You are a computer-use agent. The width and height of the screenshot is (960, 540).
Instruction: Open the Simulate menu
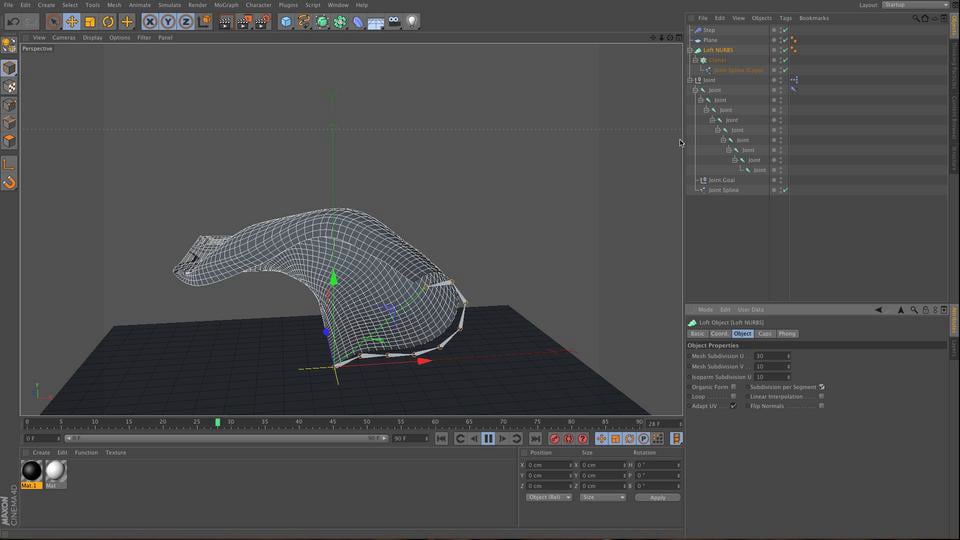tap(170, 5)
